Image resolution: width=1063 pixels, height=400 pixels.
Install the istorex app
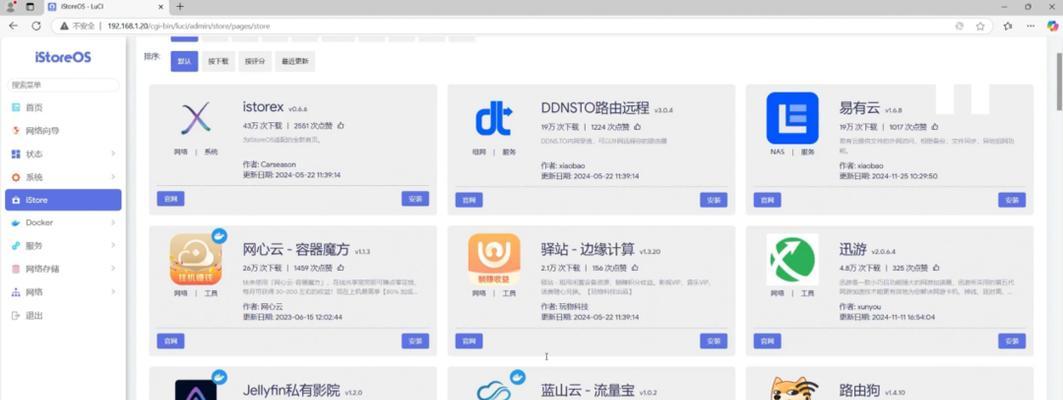415,199
